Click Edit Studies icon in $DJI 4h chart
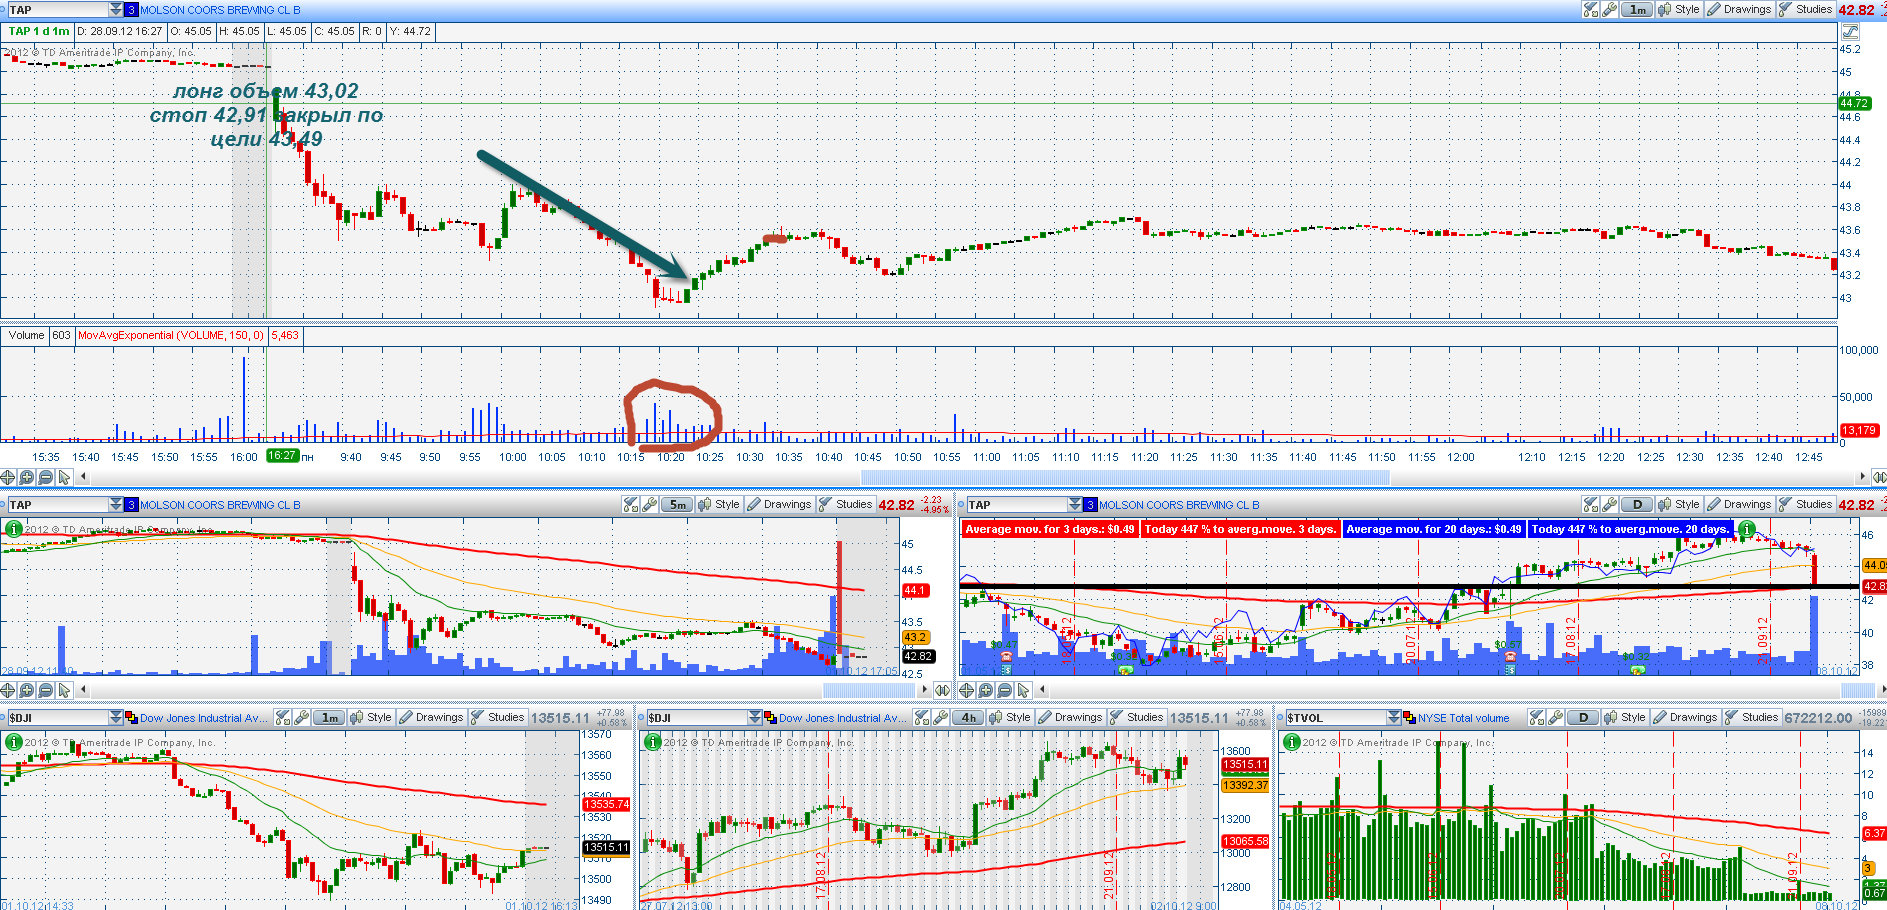The height and width of the screenshot is (910, 1887). (x=922, y=717)
